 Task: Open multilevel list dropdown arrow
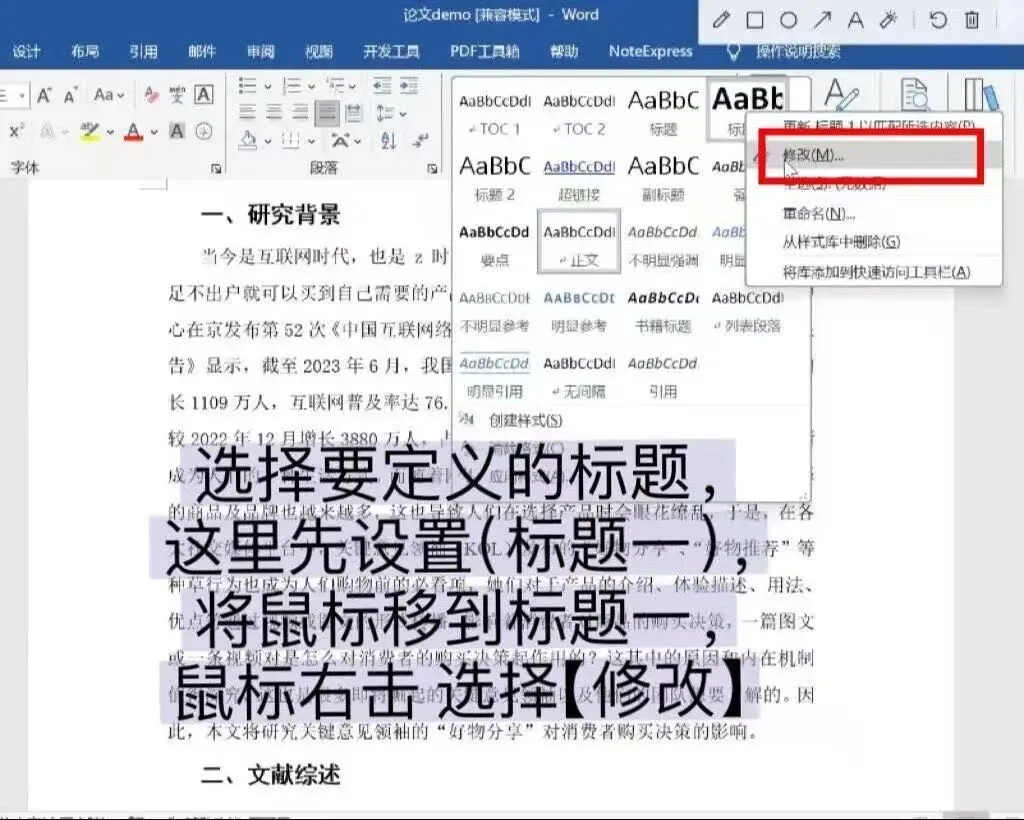coord(353,86)
